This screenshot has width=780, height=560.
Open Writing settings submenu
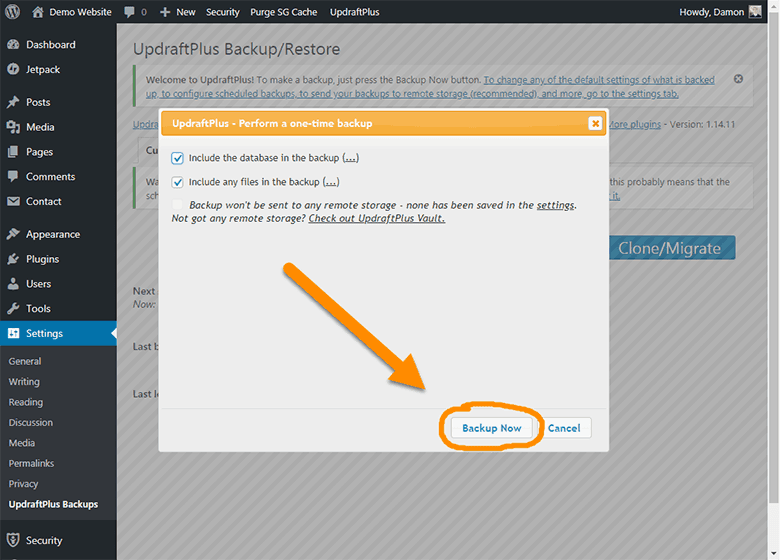coord(24,381)
